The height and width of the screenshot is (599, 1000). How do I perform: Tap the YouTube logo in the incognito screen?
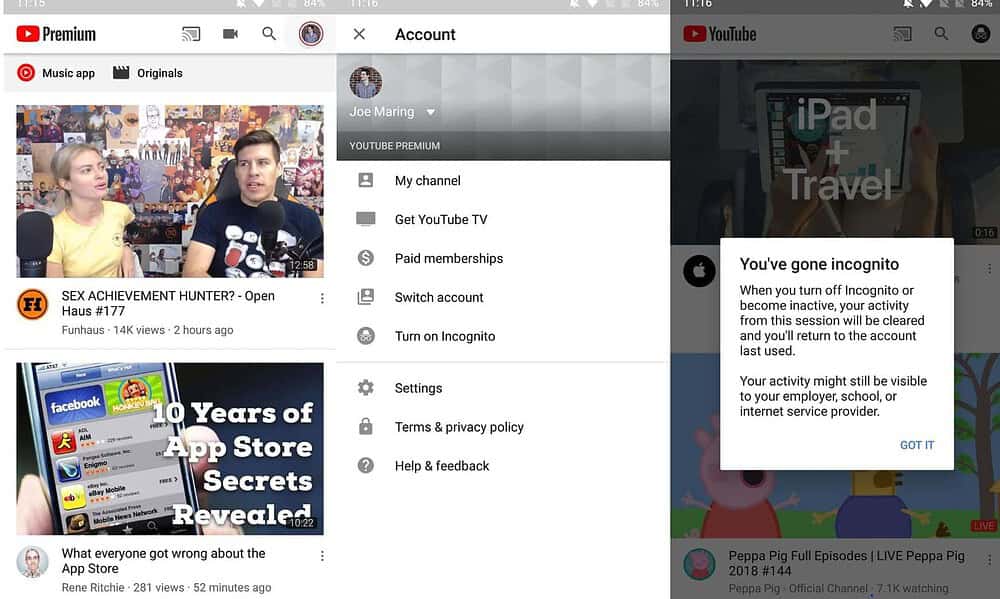pos(719,34)
